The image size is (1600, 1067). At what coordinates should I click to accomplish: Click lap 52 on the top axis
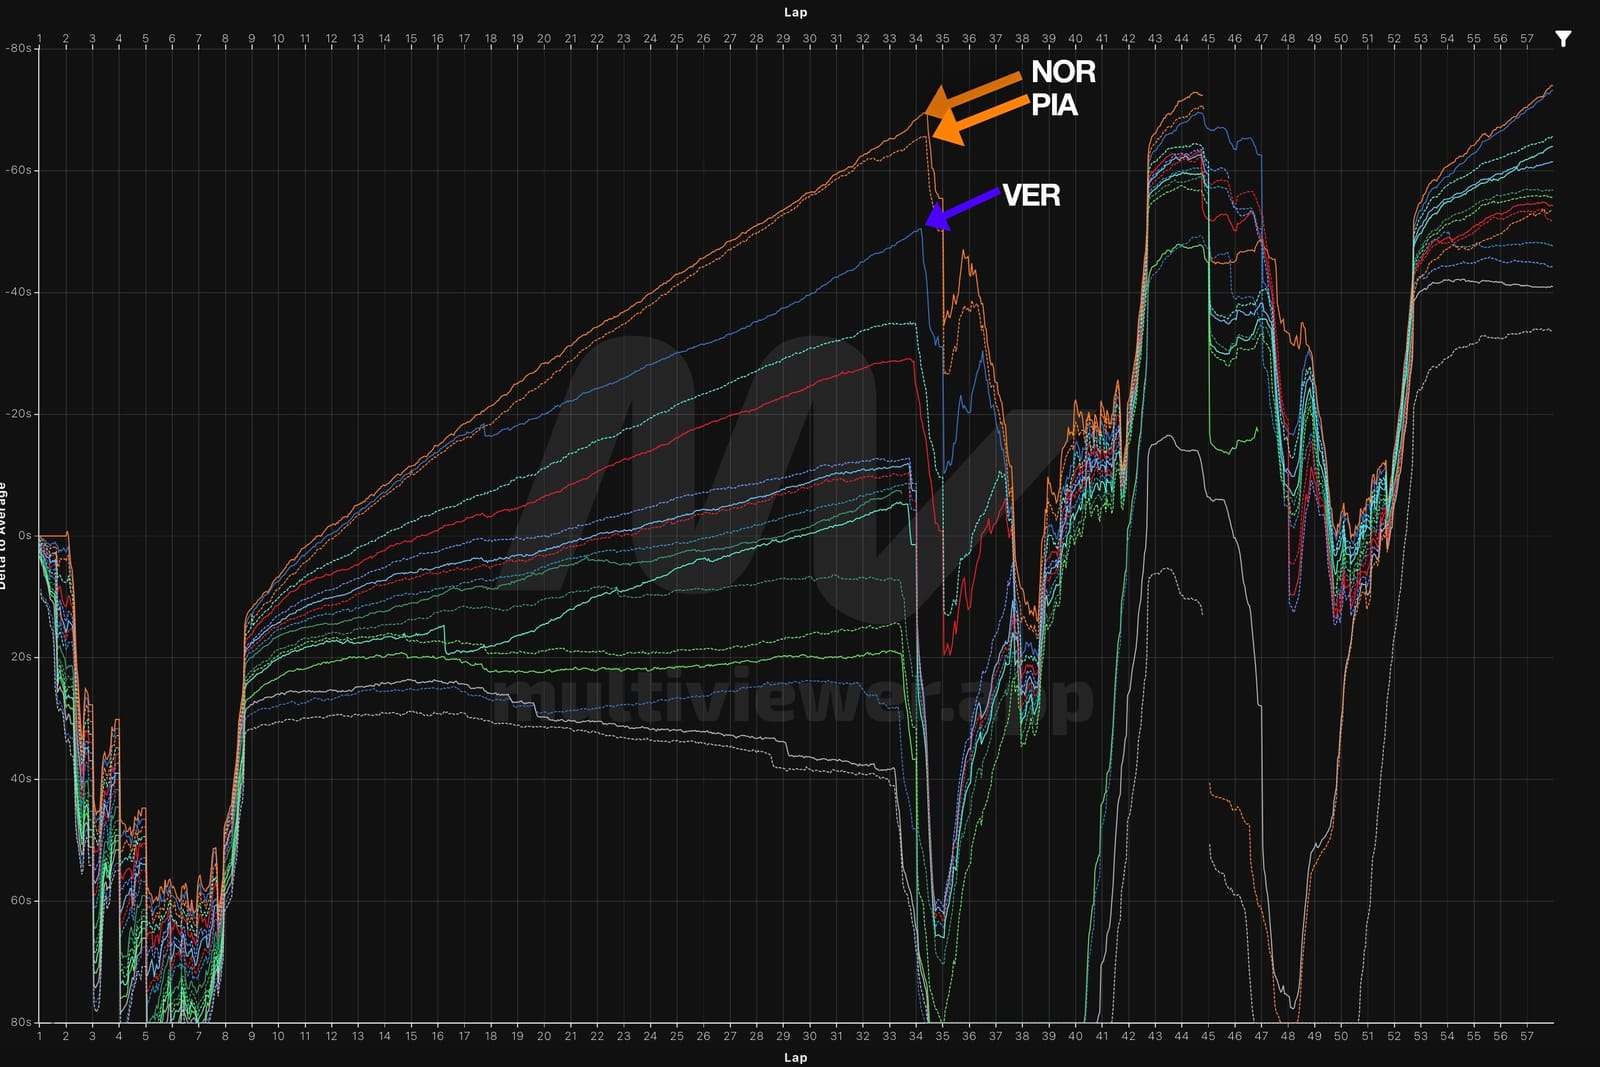[x=1394, y=39]
